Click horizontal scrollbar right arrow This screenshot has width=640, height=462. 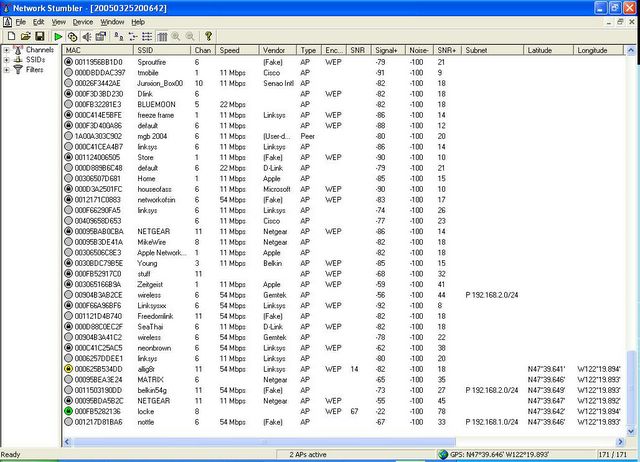(620, 442)
